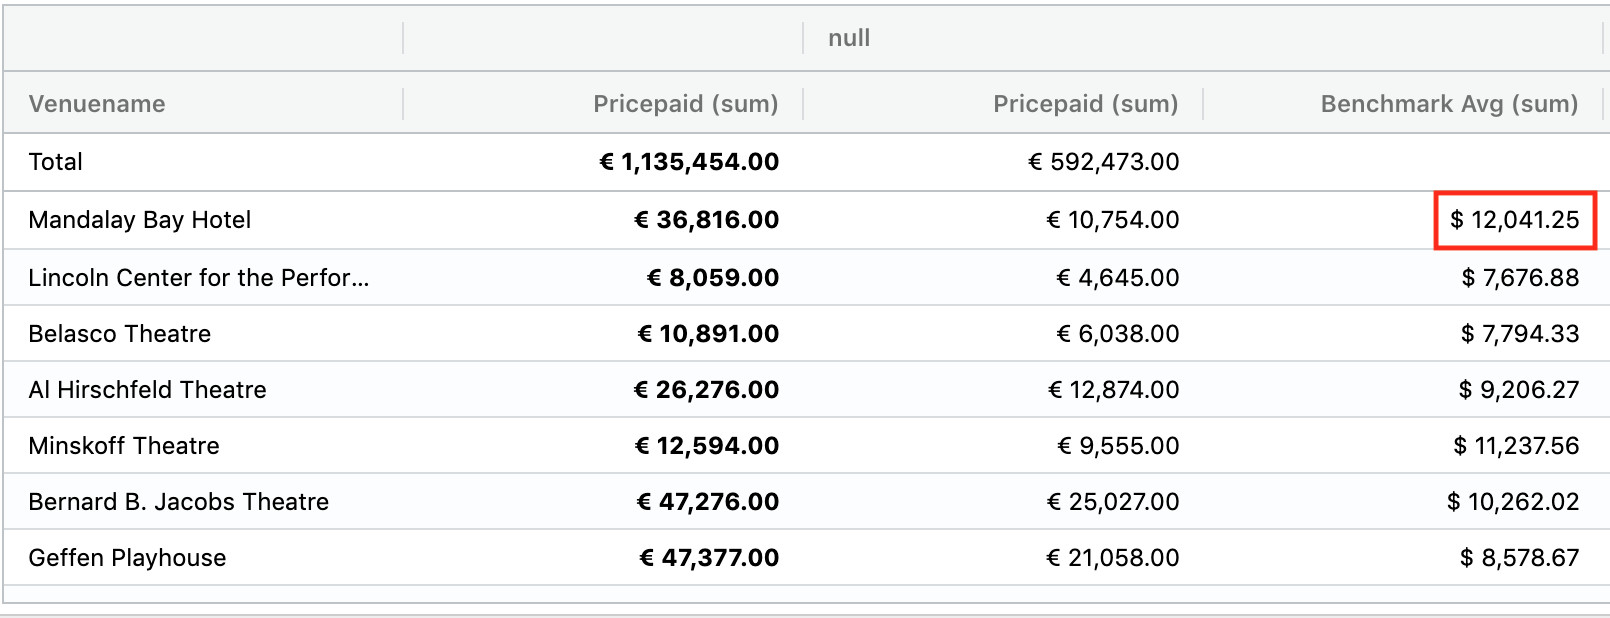Select the € 4,645.00 pricepaid value
The height and width of the screenshot is (618, 1610).
pos(1118,278)
